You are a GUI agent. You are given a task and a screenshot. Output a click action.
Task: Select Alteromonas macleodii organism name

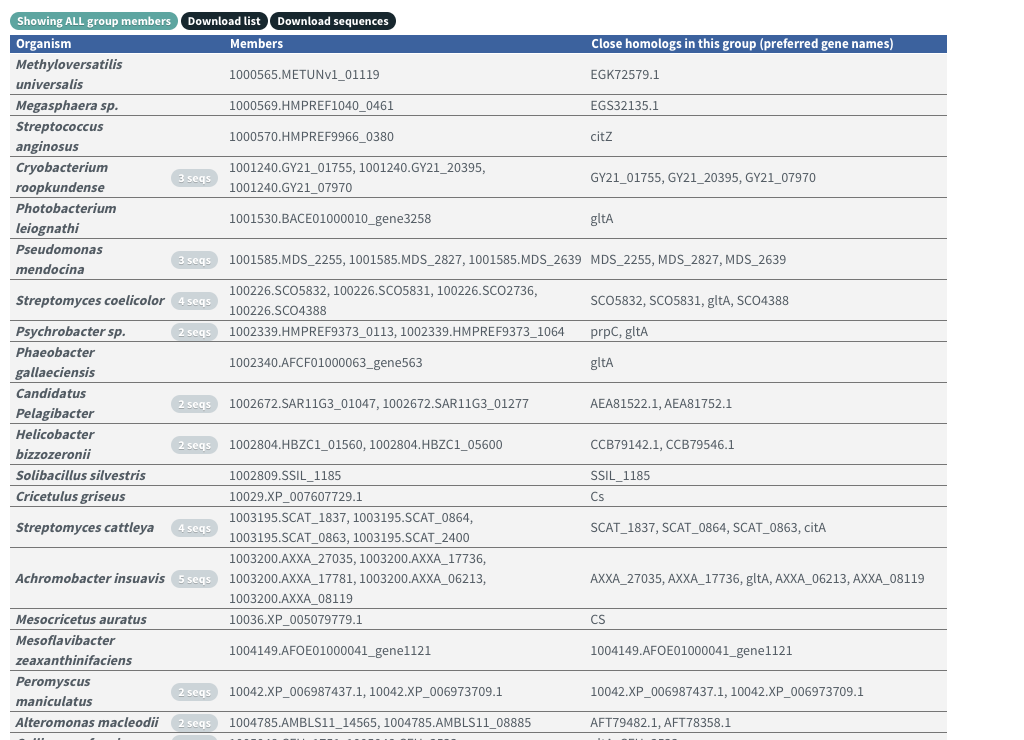87,722
